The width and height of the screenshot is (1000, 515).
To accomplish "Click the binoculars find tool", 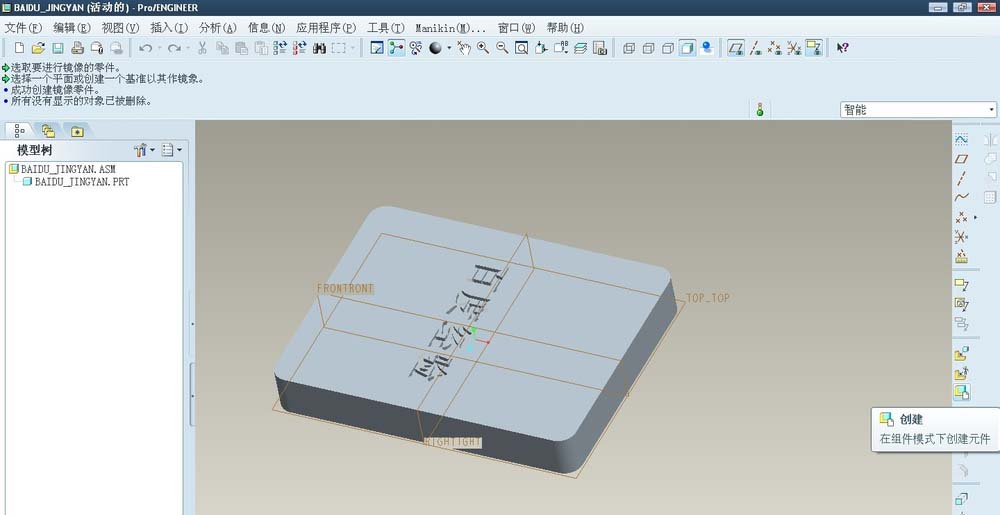I will coord(319,48).
